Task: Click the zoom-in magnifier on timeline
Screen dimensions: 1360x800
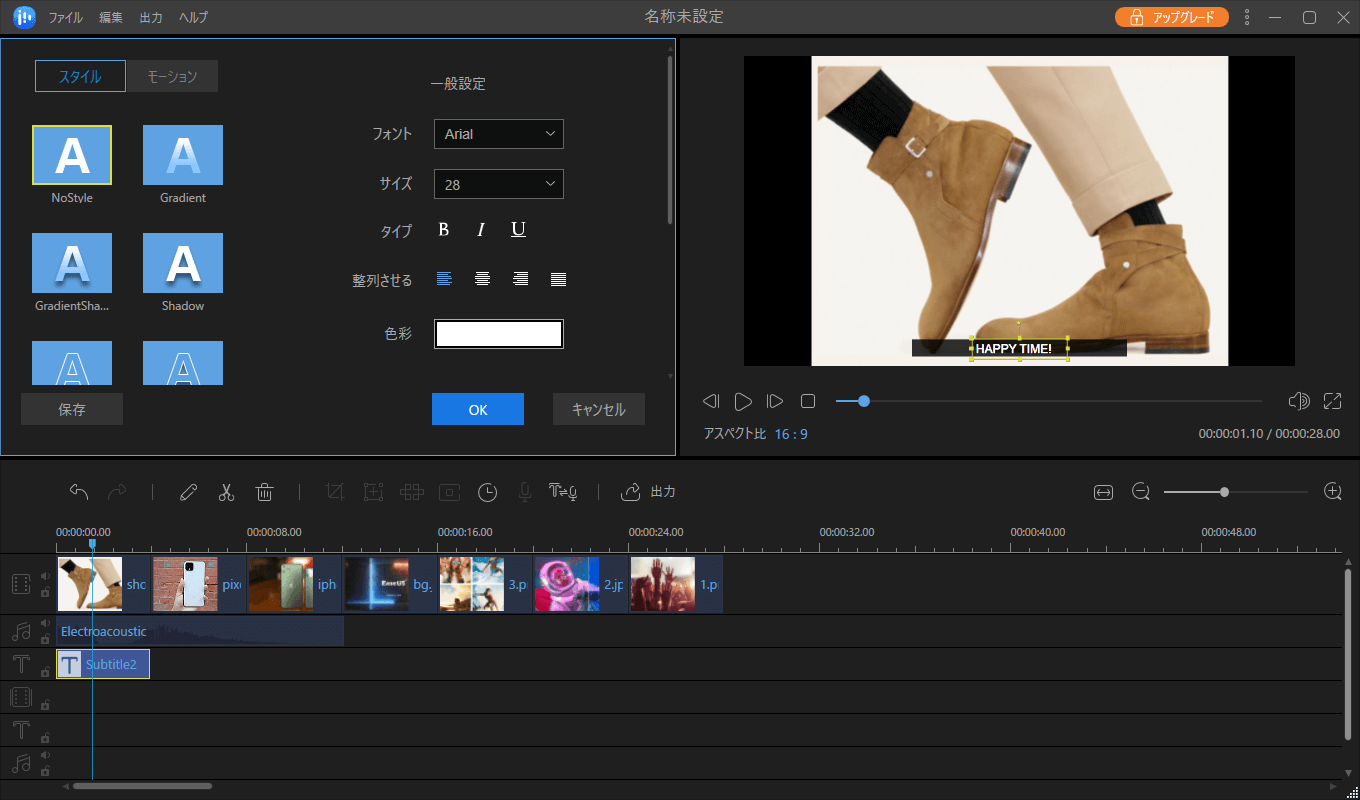Action: click(1332, 492)
